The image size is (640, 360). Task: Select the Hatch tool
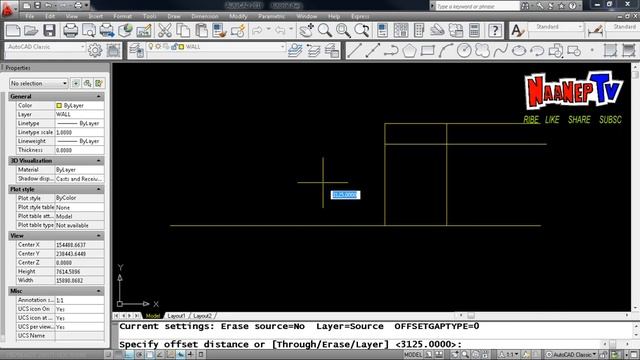pos(610,51)
